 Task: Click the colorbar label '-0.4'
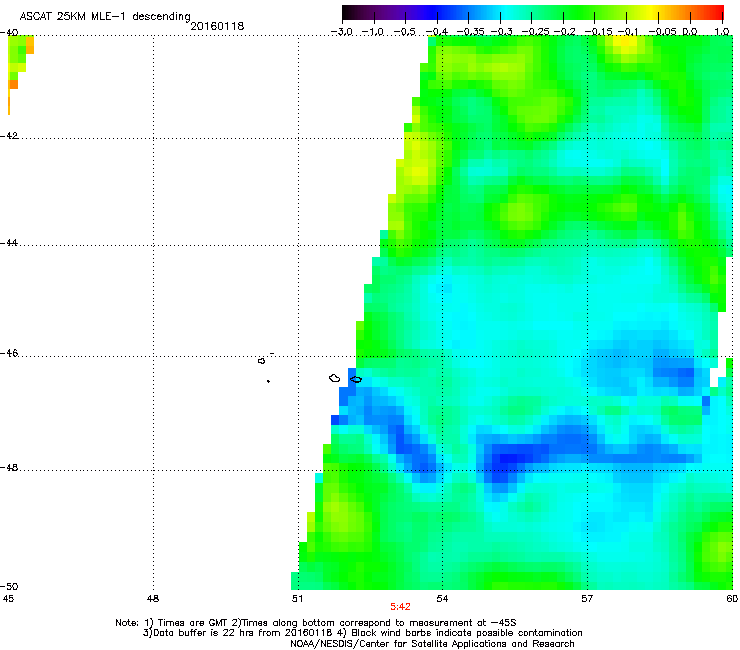[x=437, y=32]
